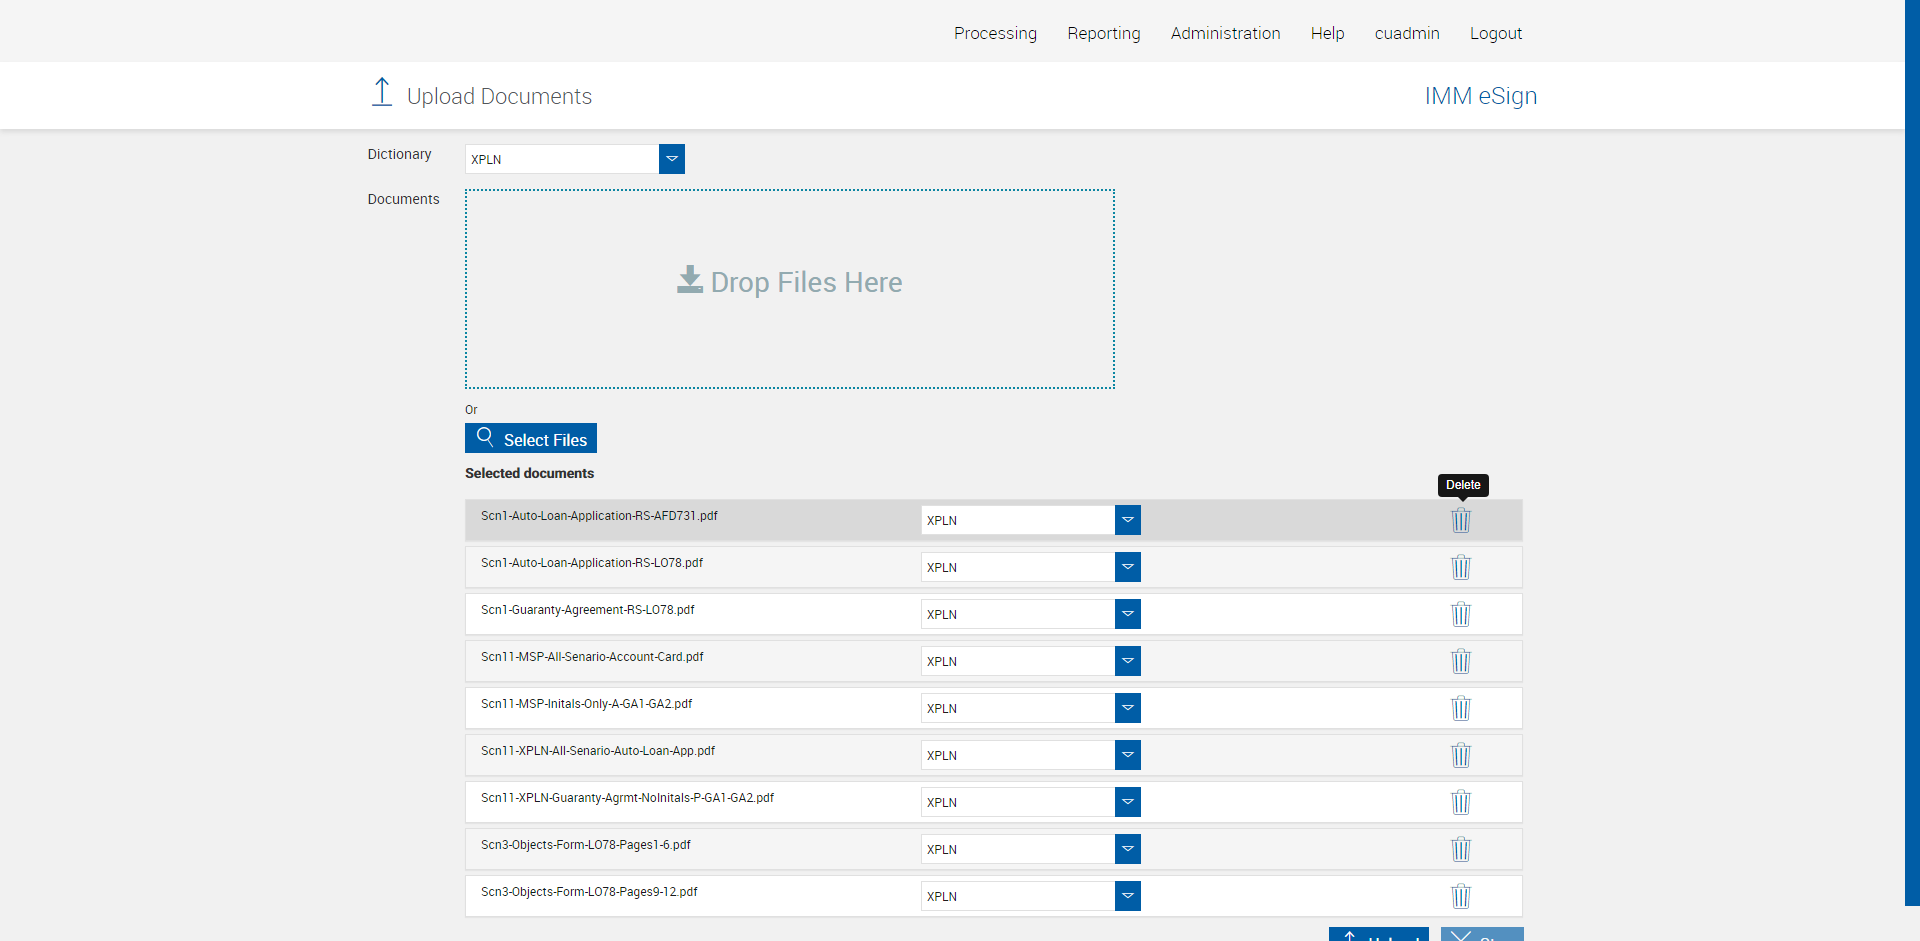Open the Reporting menu
The height and width of the screenshot is (941, 1920).
[x=1103, y=33]
